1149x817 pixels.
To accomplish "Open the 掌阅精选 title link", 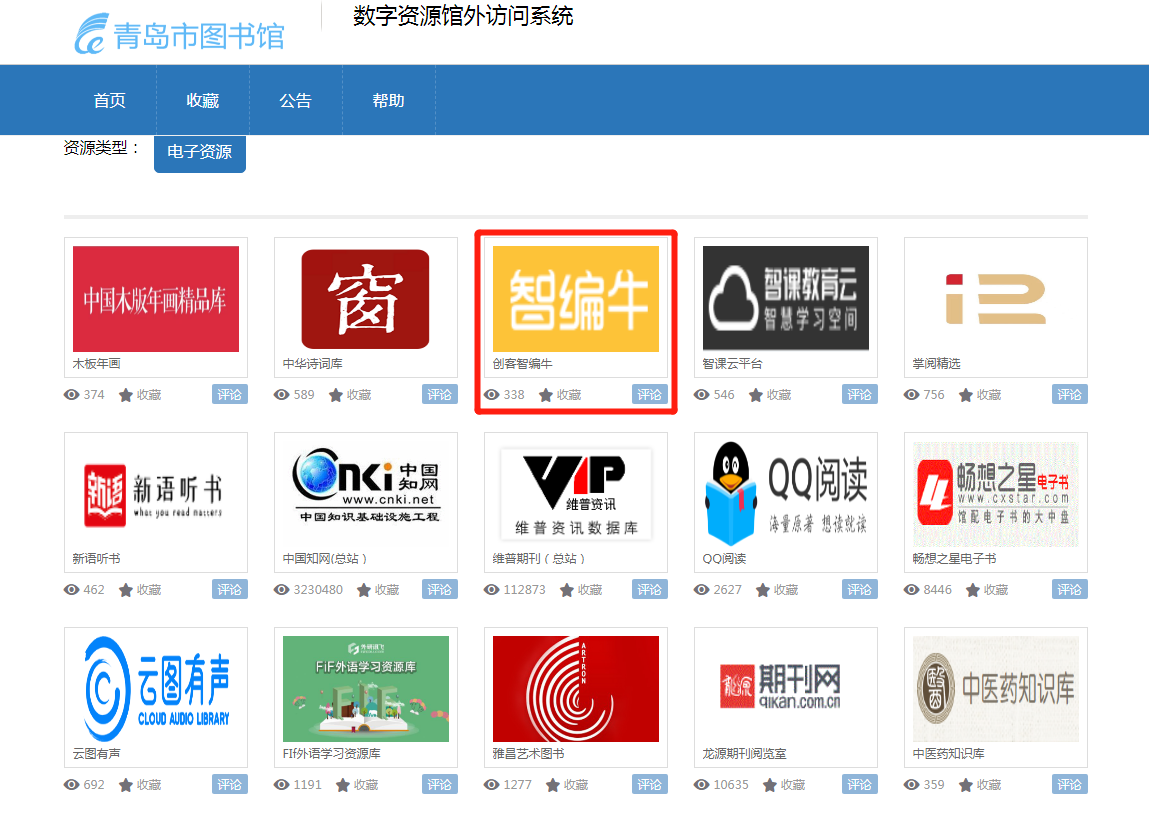I will [x=936, y=363].
